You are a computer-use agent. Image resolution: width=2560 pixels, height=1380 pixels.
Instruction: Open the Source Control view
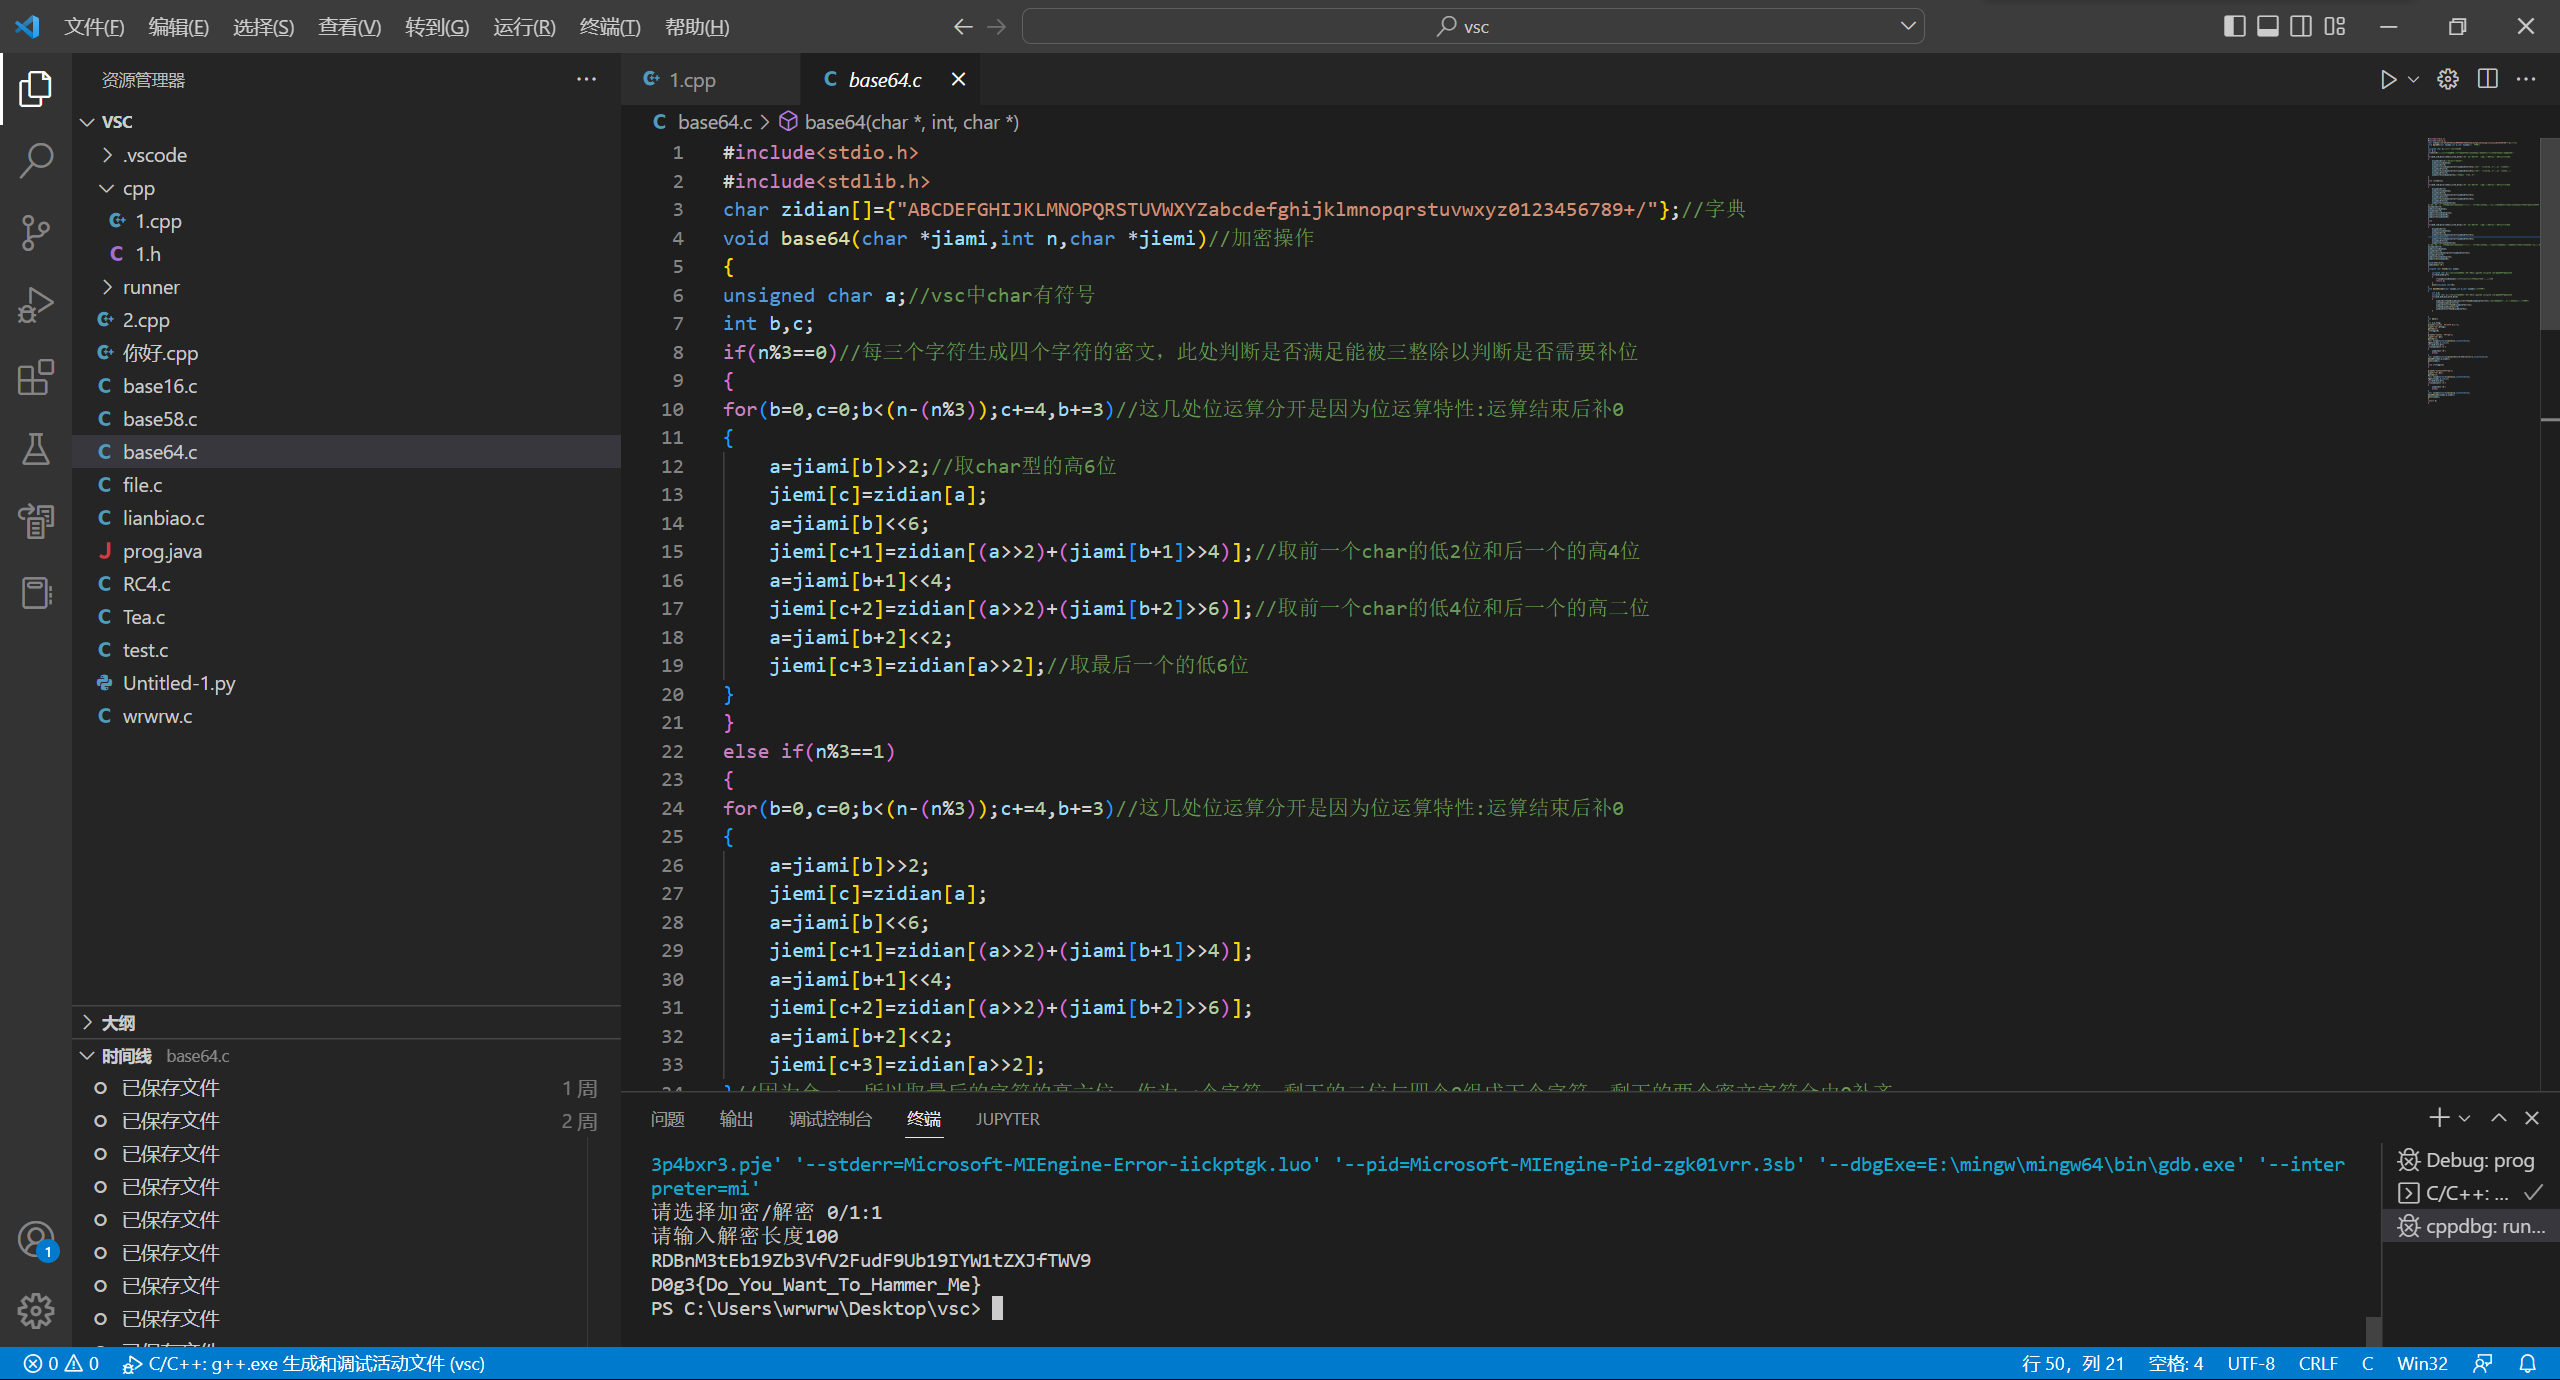click(x=36, y=232)
